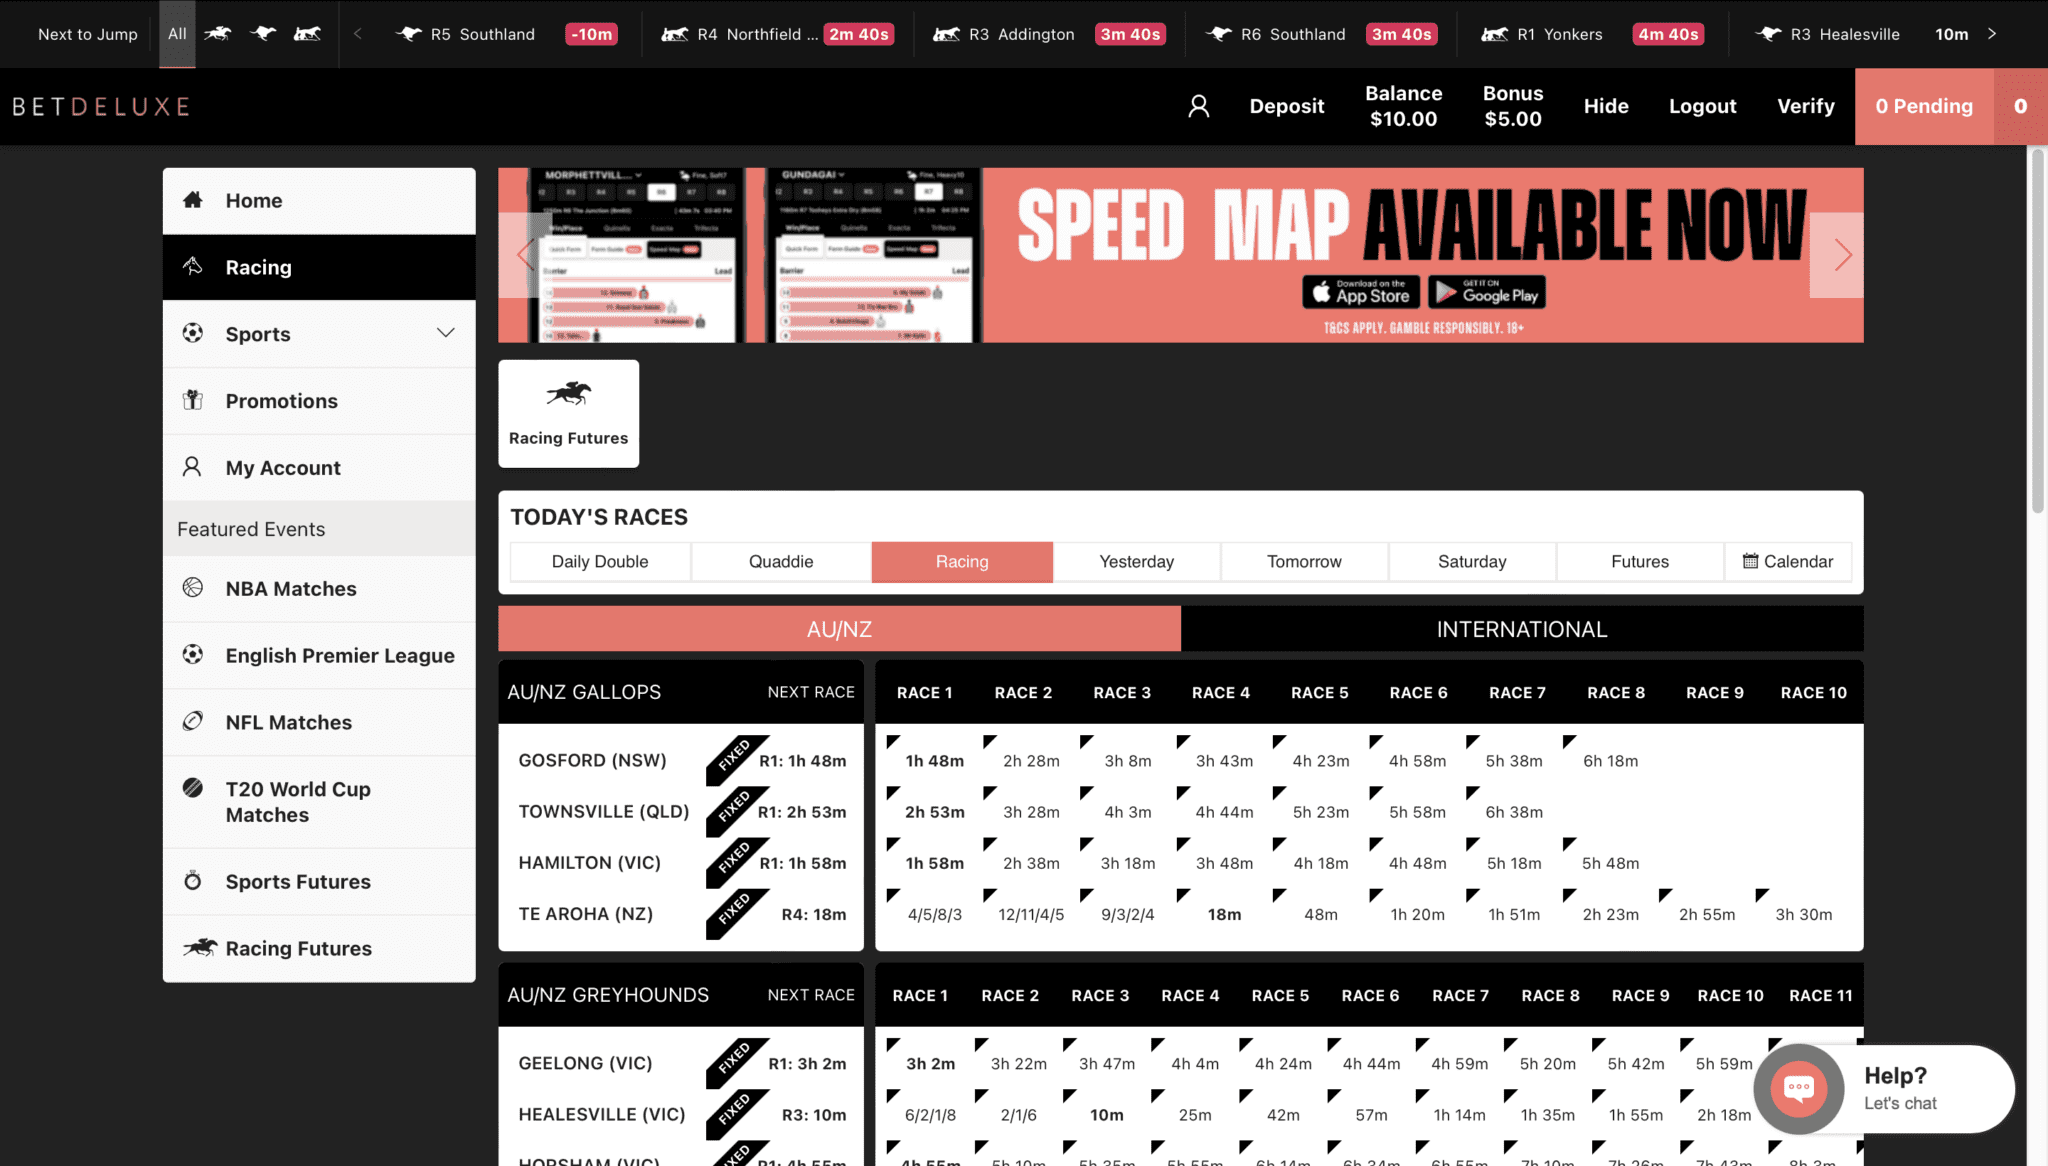Open the user profile icon
Screen dimensions: 2048x1166
click(x=1198, y=106)
